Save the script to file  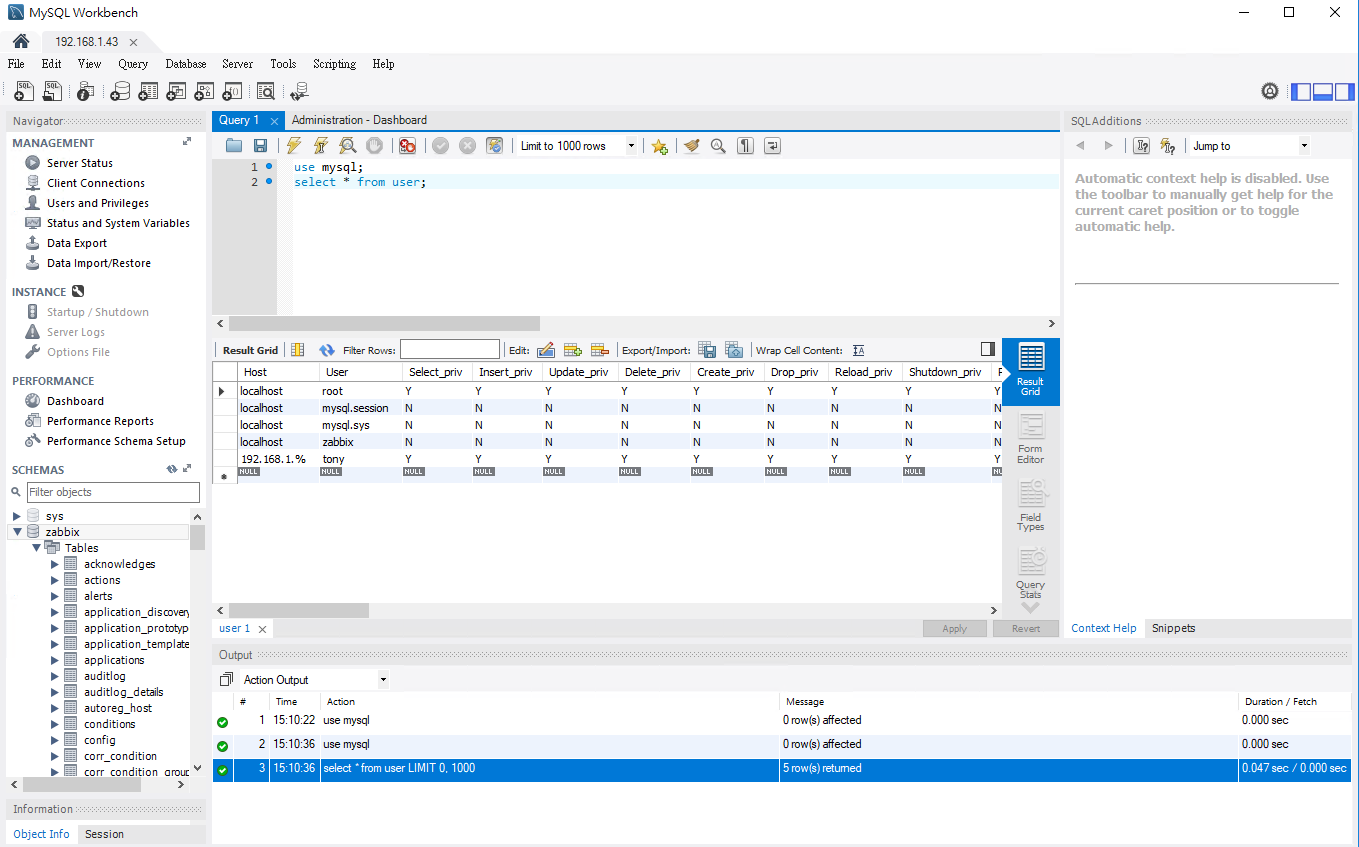[260, 146]
